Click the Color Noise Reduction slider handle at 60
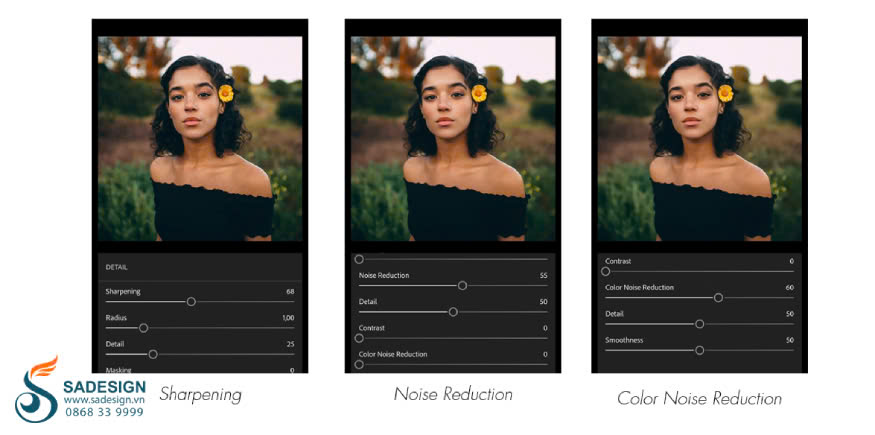 [718, 298]
